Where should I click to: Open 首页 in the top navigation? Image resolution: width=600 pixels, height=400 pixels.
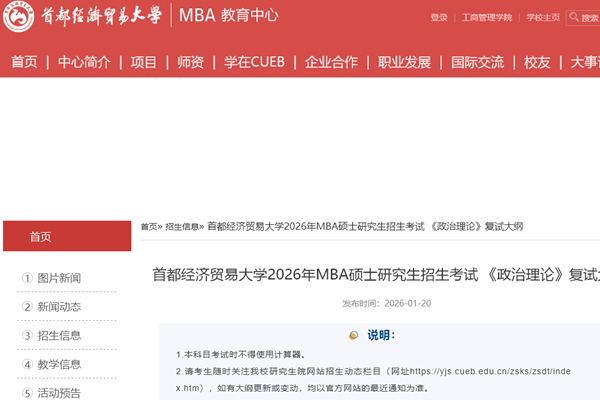point(24,62)
